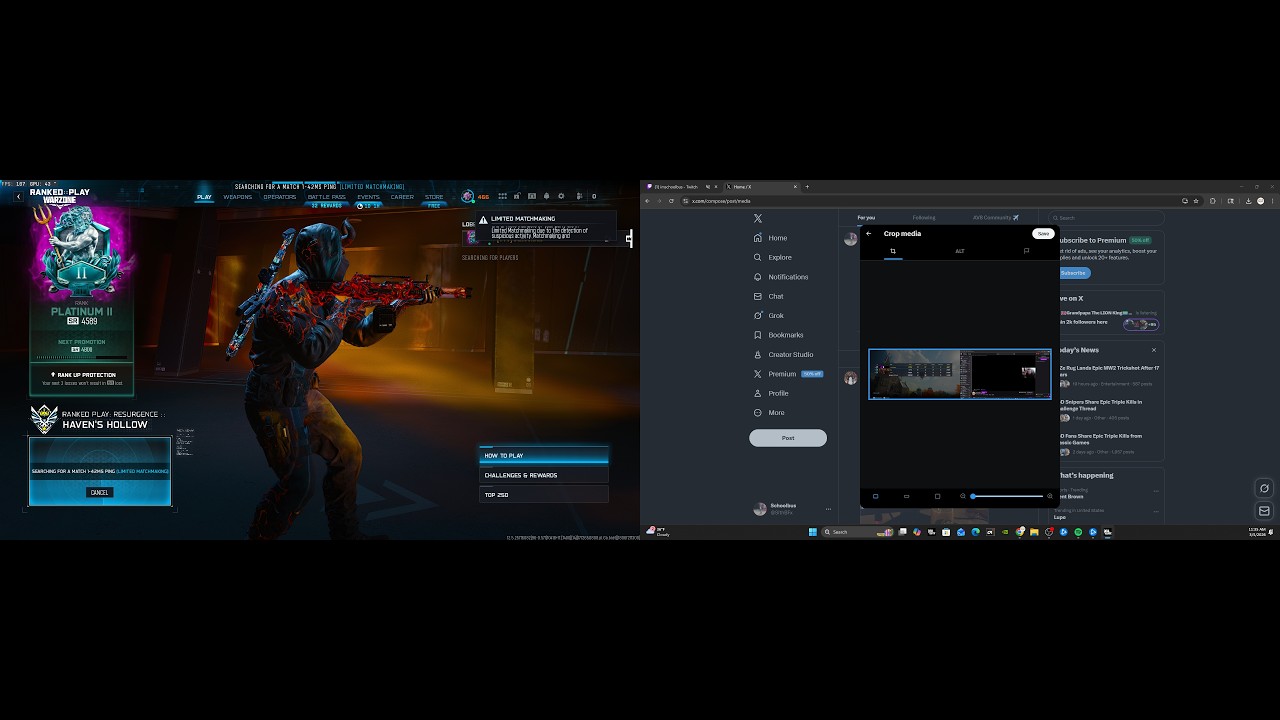Go back in Warzone menu
The width and height of the screenshot is (1280, 720).
18,196
